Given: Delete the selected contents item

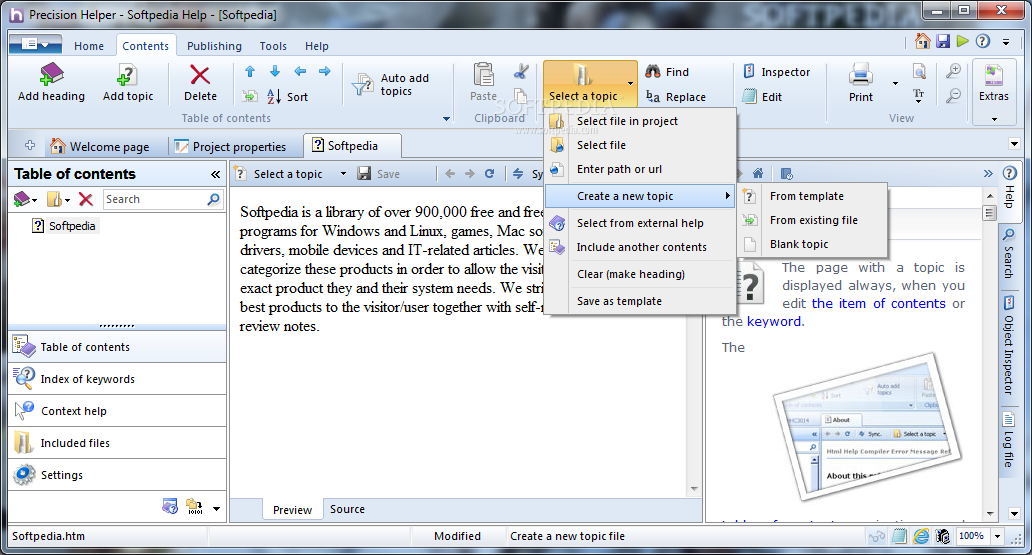Looking at the screenshot, I should (x=200, y=83).
